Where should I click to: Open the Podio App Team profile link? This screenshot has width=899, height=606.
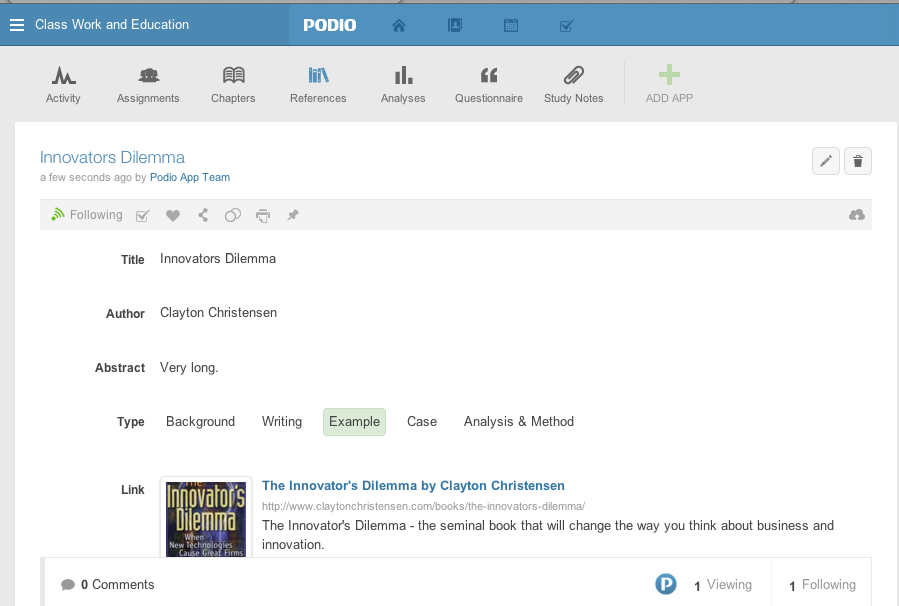click(x=190, y=178)
